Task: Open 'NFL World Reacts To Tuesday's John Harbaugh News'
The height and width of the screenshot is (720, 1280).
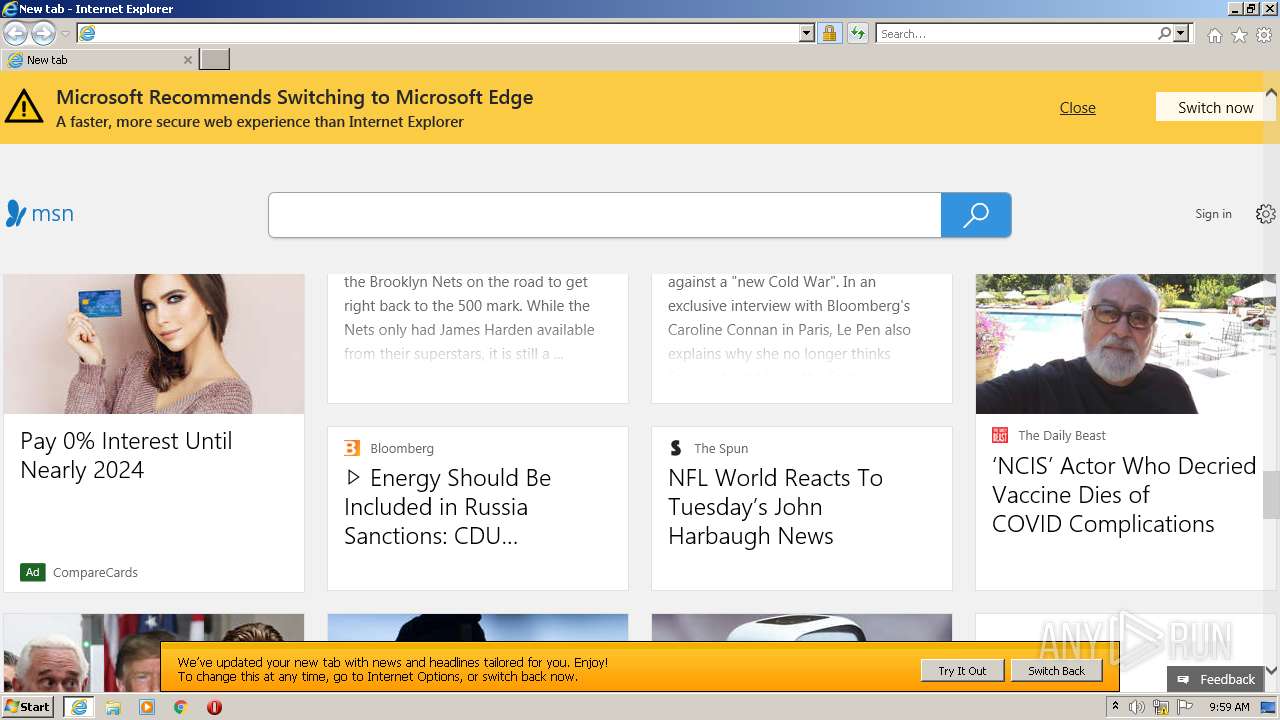Action: pyautogui.click(x=775, y=507)
